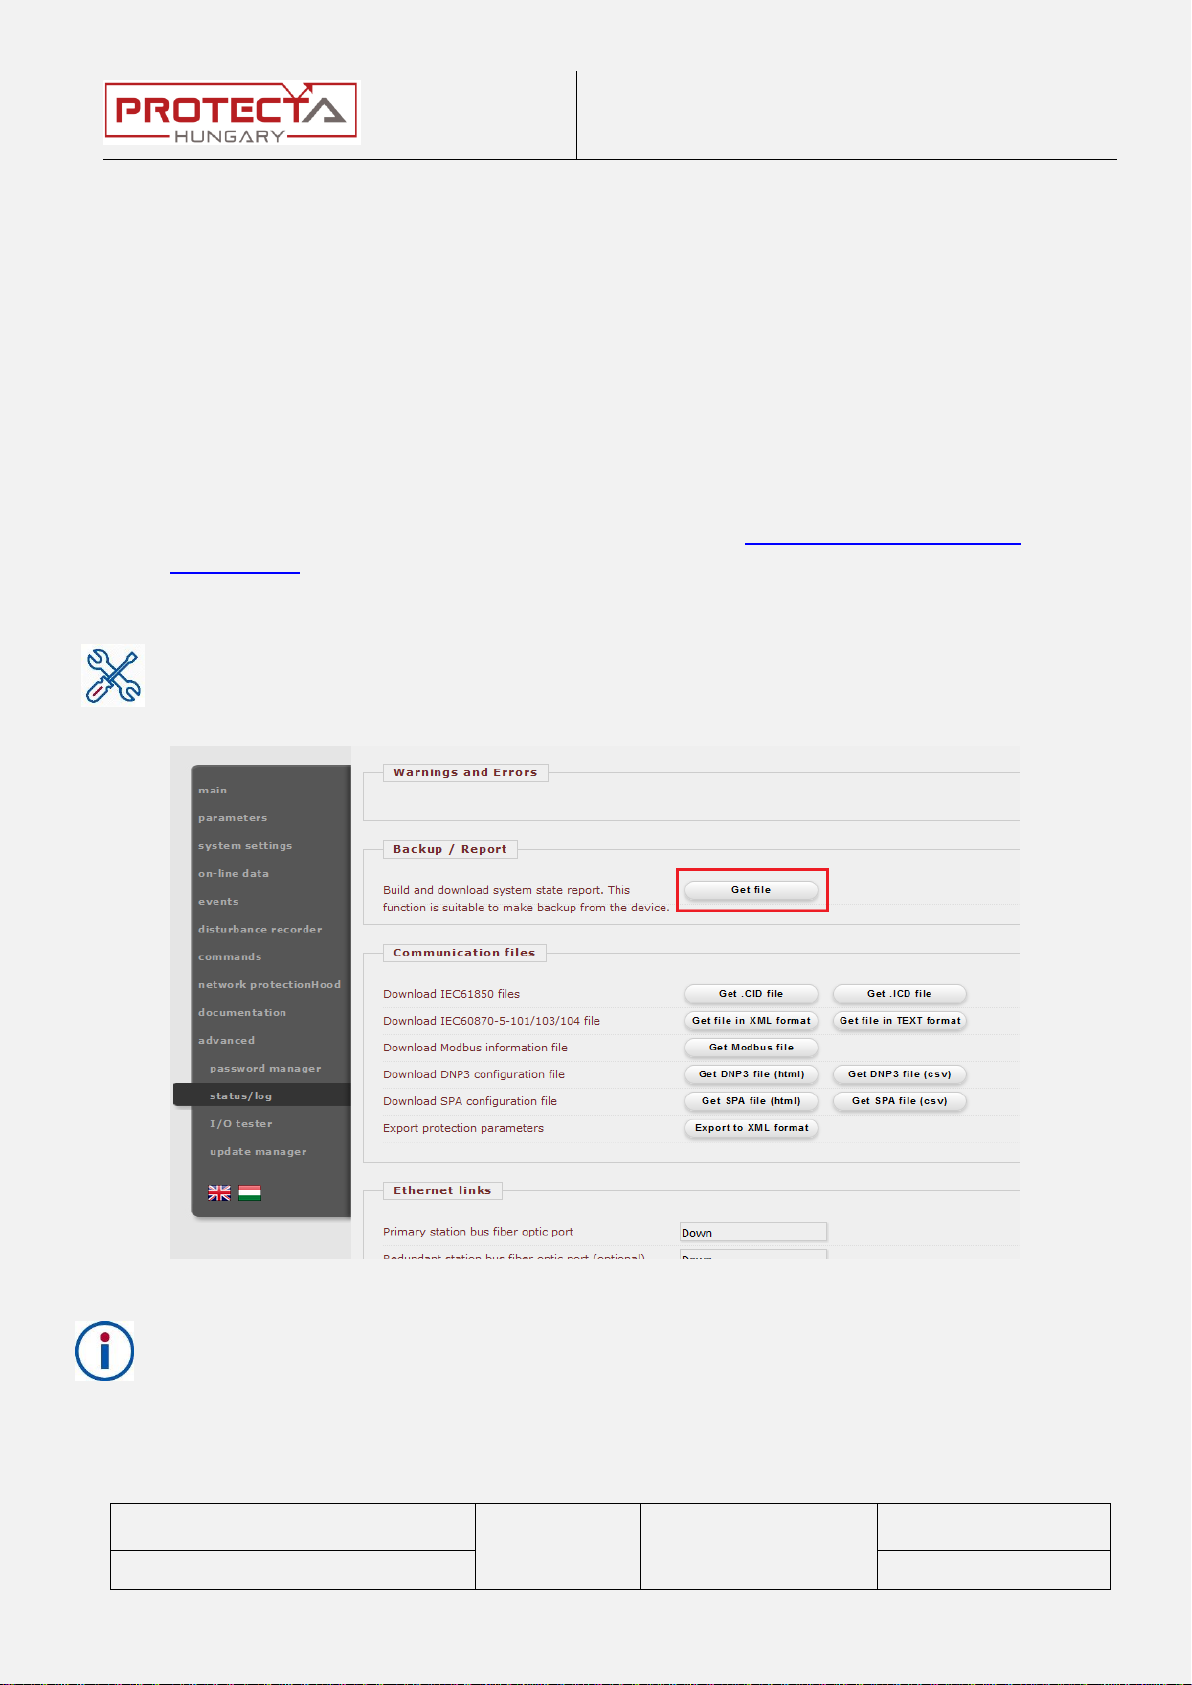Image resolution: width=1192 pixels, height=1685 pixels.
Task: Click Export protection parameters label
Action: pyautogui.click(x=463, y=1128)
